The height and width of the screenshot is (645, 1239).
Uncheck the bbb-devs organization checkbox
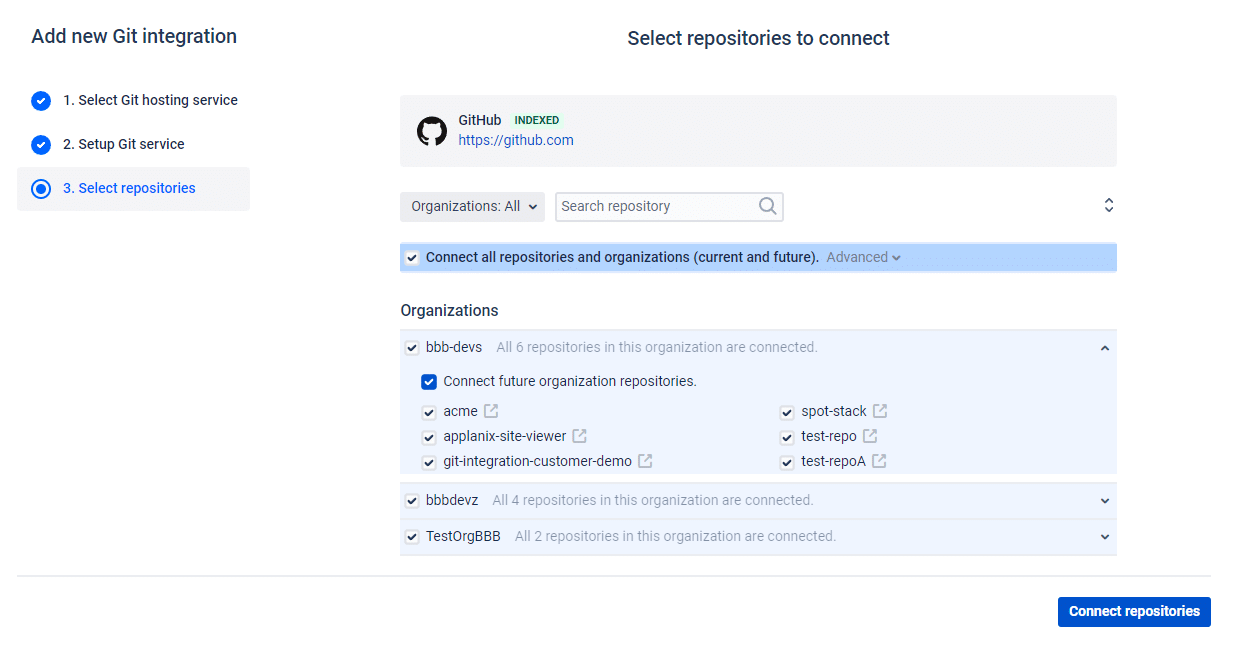click(x=412, y=348)
